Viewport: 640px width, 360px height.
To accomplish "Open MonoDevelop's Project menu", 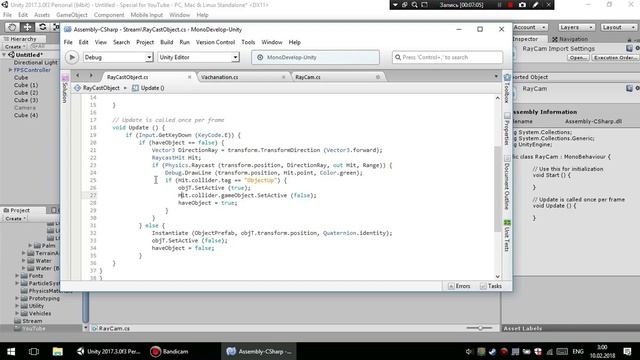I will (x=145, y=42).
